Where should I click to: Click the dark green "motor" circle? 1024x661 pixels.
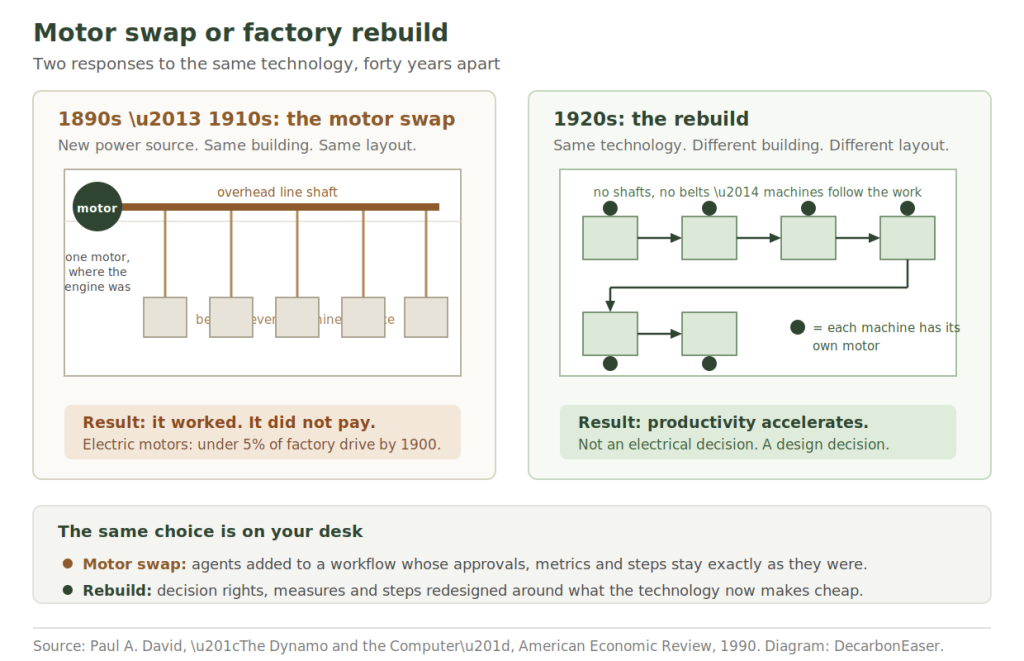(x=97, y=206)
